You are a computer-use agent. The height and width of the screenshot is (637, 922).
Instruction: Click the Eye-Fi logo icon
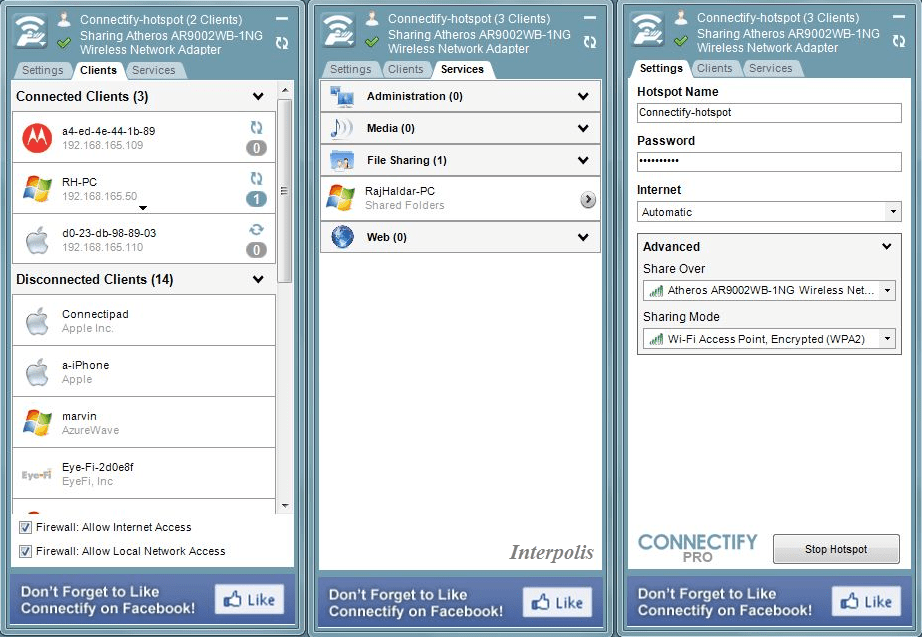coord(36,475)
